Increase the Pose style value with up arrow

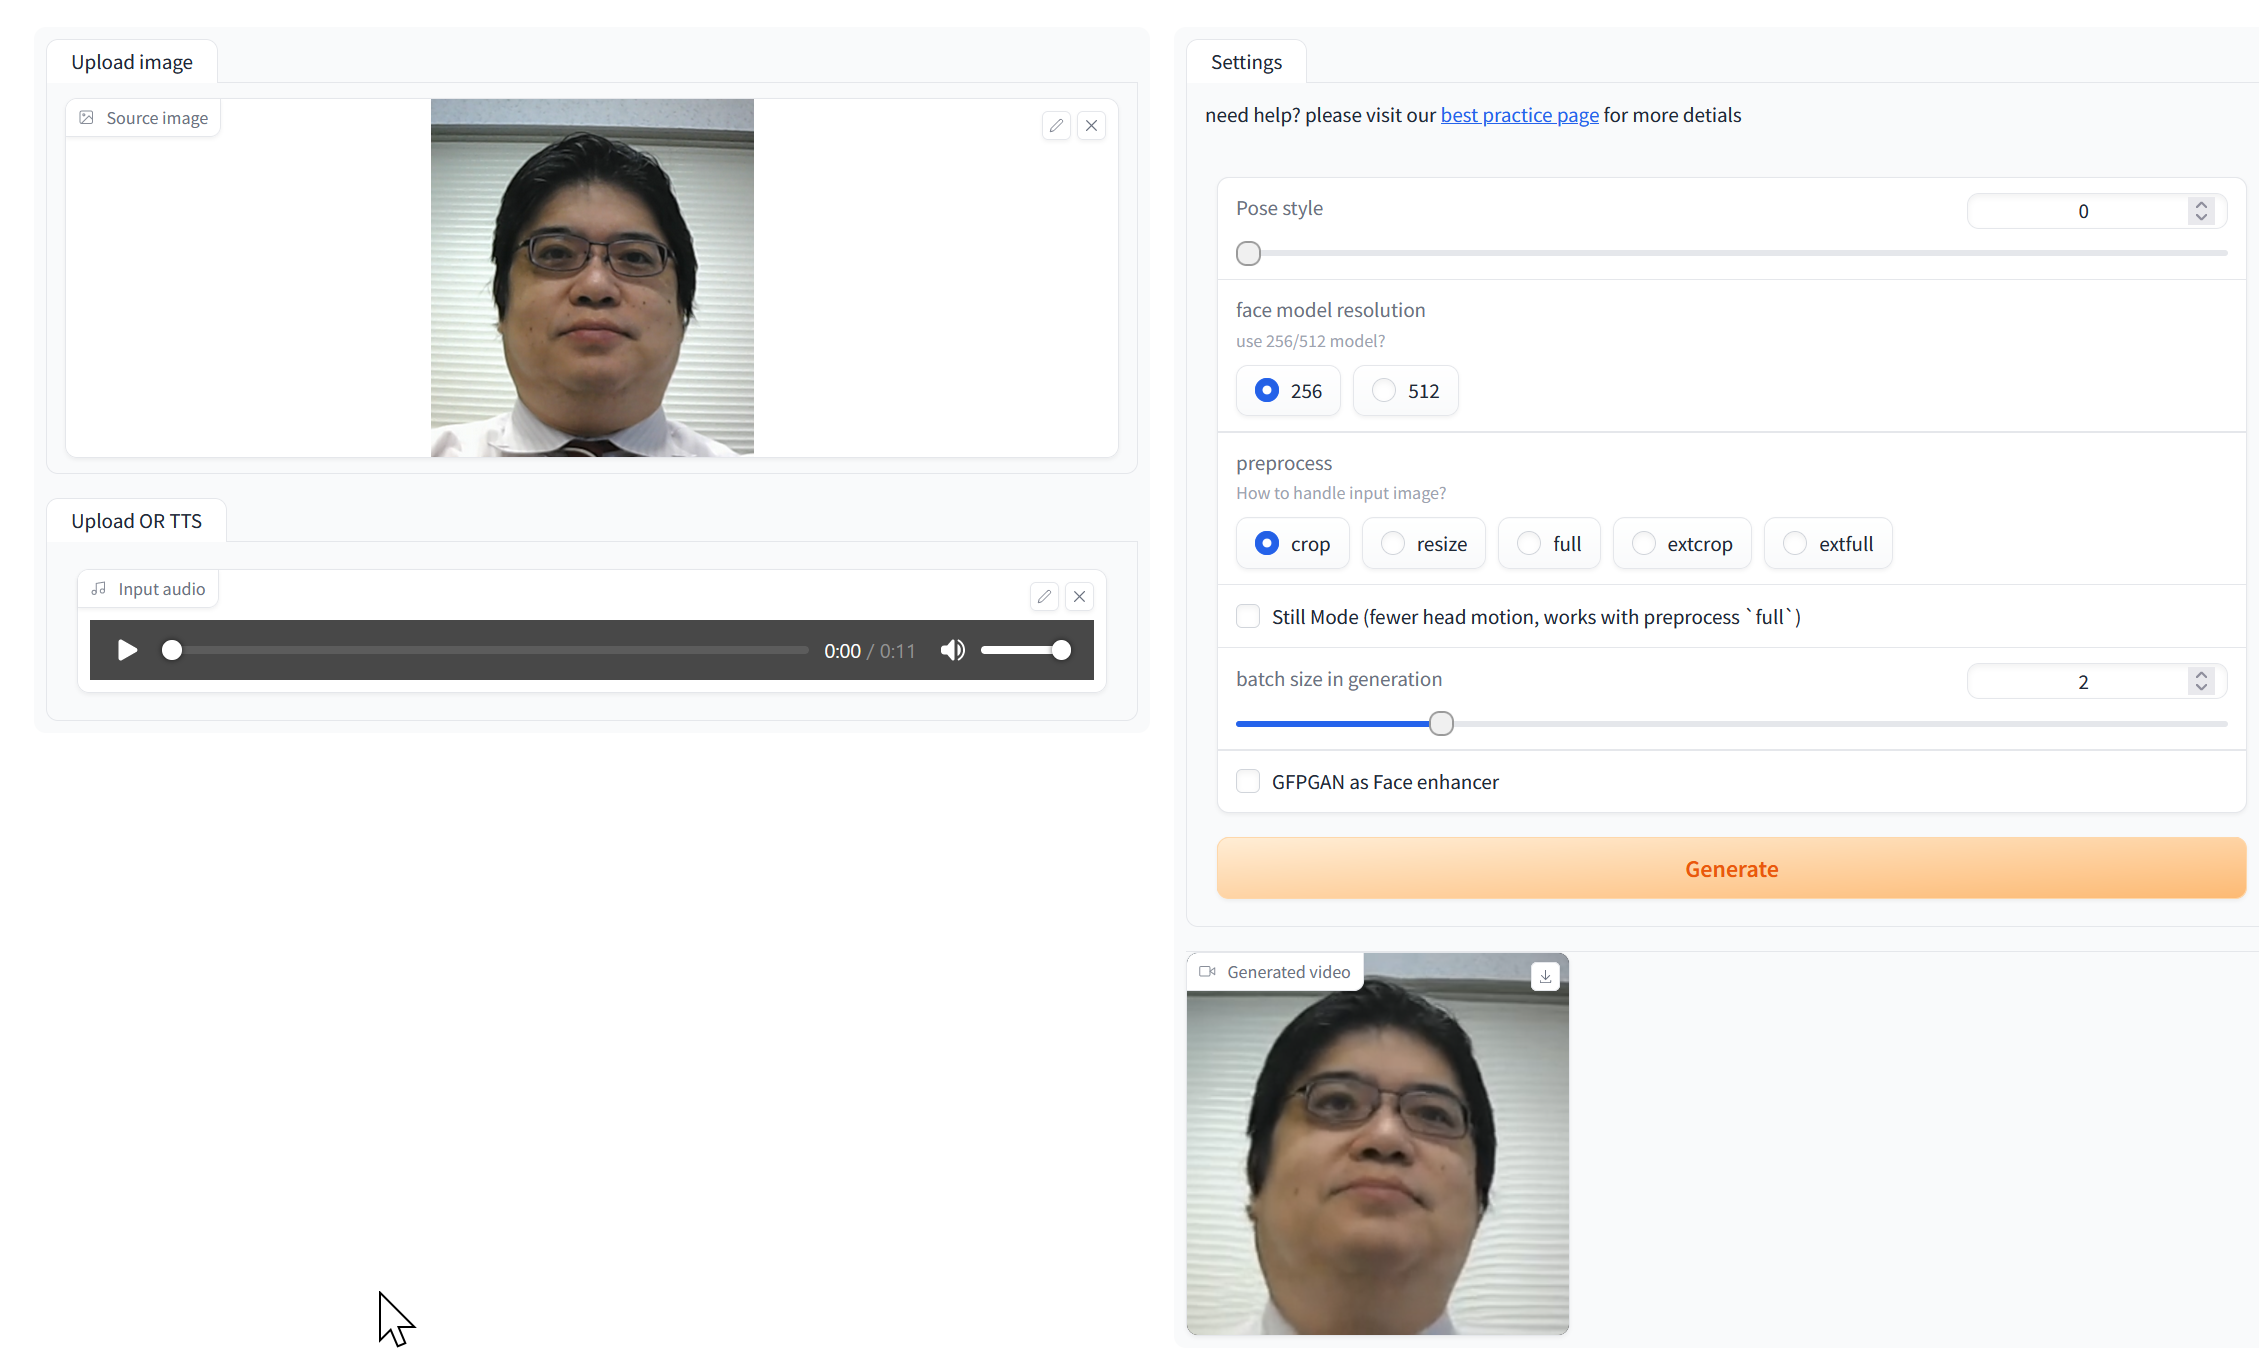coord(2201,205)
